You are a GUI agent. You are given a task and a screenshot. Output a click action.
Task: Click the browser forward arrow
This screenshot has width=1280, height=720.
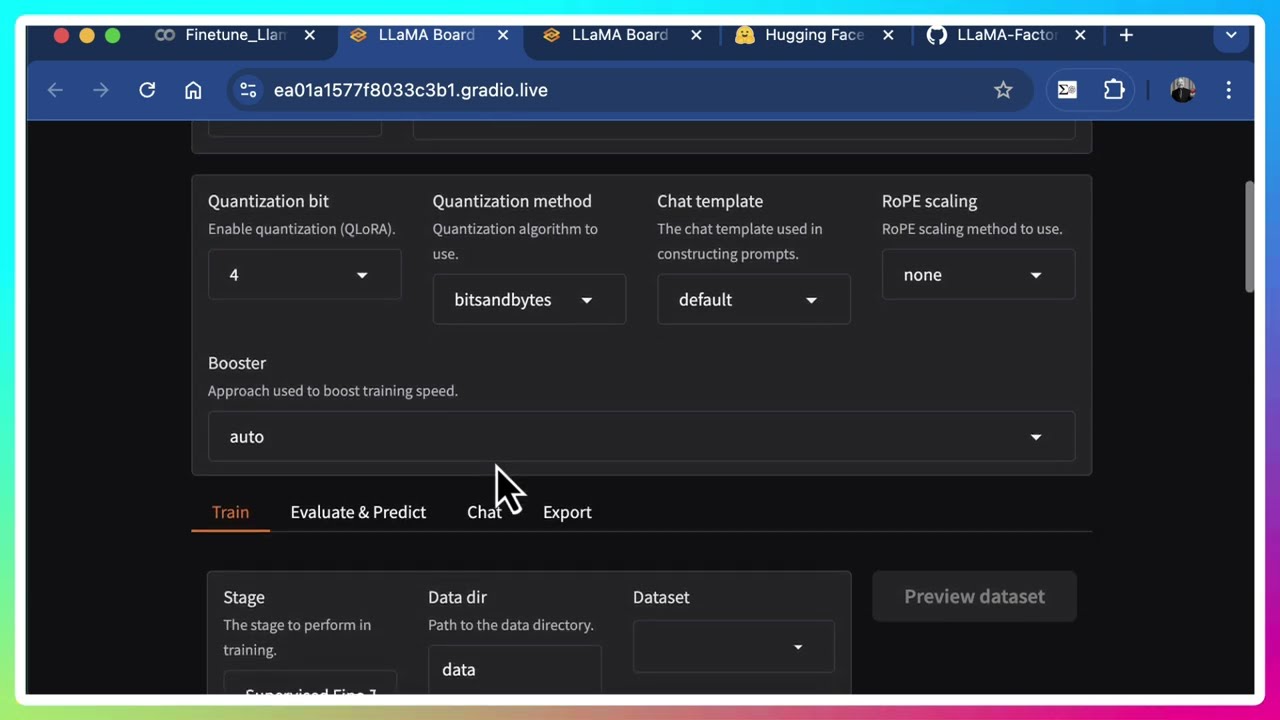(101, 90)
